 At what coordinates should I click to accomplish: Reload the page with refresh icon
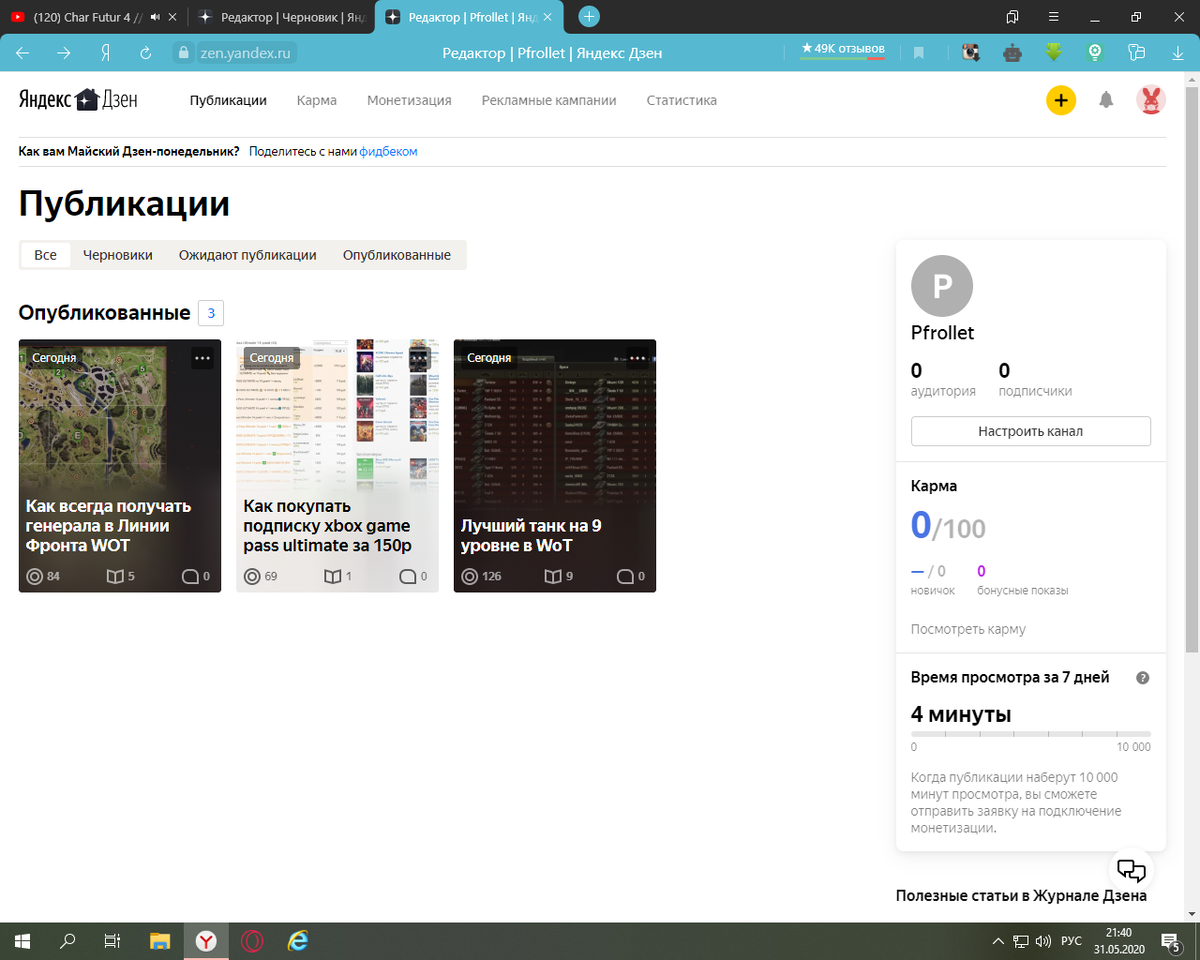[146, 53]
